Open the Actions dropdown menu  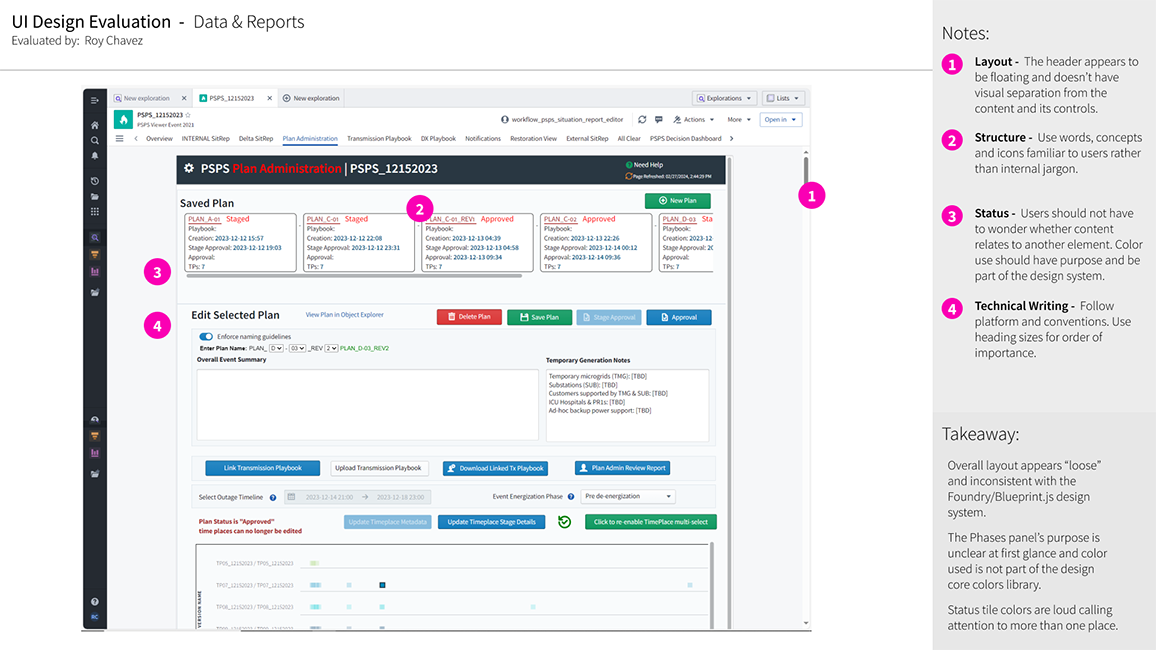click(x=694, y=118)
